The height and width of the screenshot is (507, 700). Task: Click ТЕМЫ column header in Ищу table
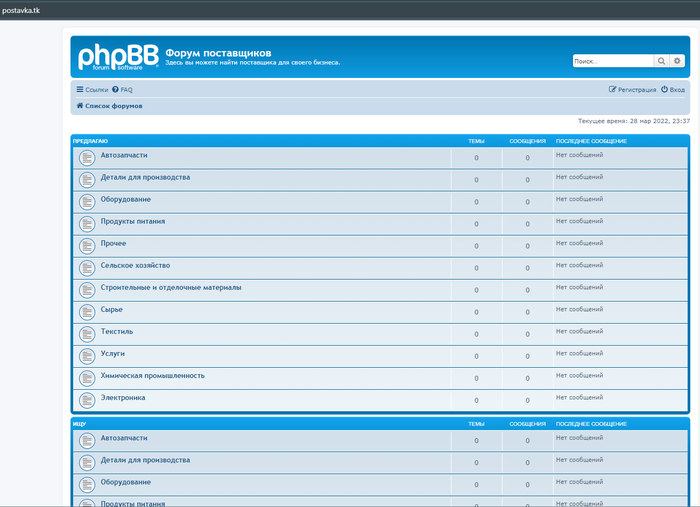(476, 424)
